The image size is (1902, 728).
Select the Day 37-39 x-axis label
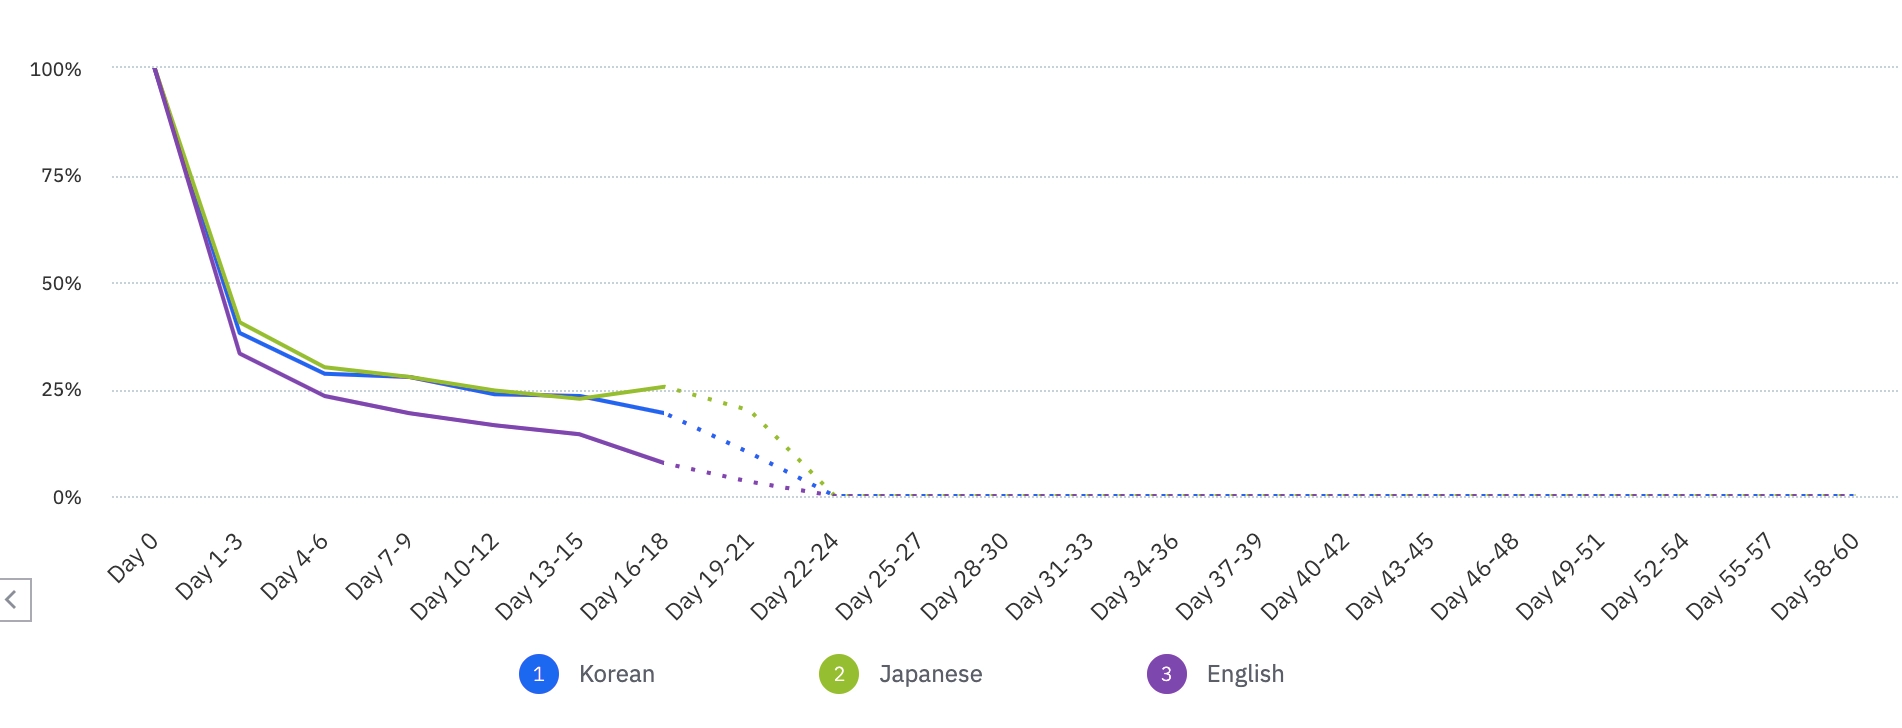[x=1221, y=575]
